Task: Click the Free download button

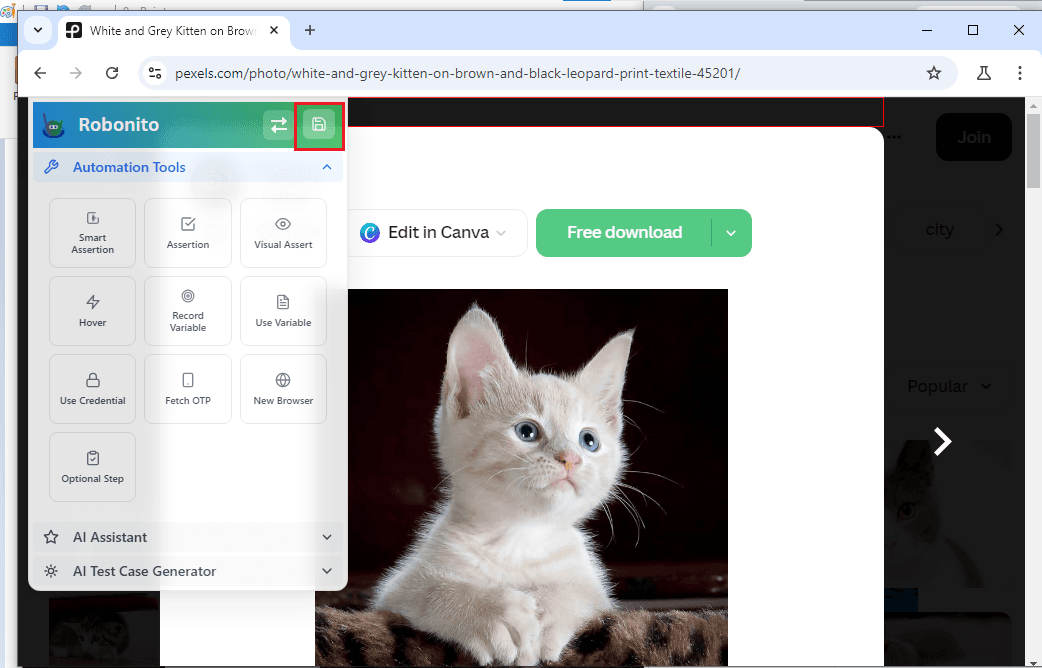Action: point(624,233)
